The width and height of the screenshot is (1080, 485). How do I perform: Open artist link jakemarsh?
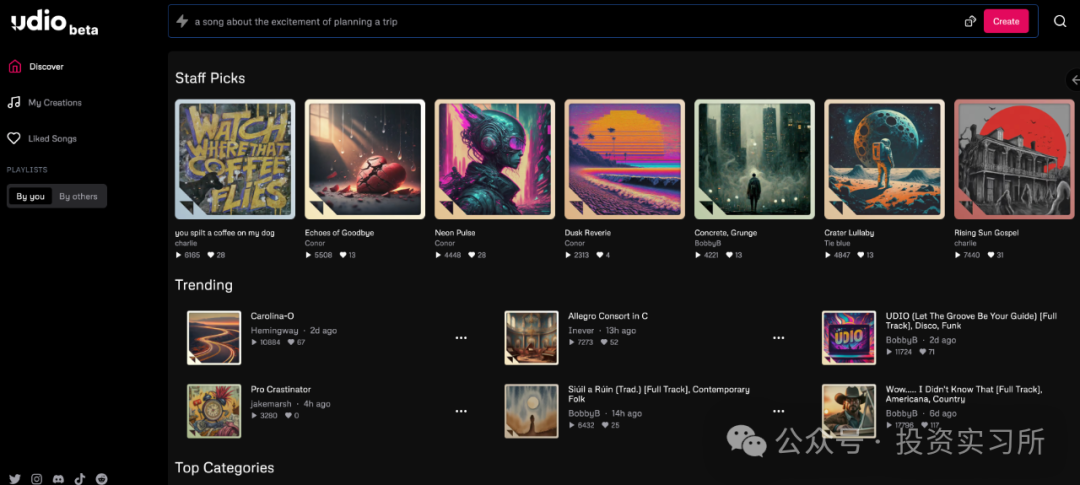click(x=271, y=404)
